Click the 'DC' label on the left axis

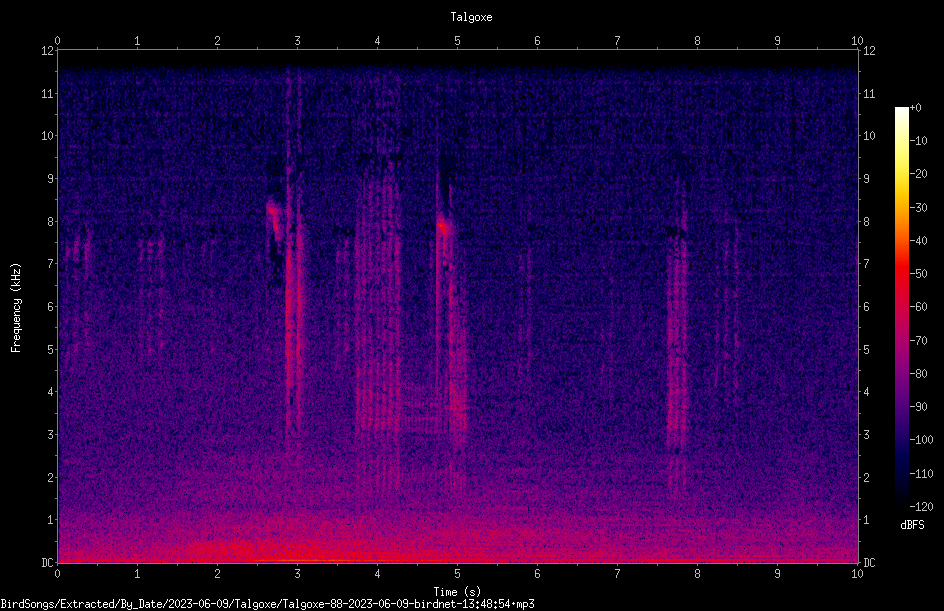47,563
